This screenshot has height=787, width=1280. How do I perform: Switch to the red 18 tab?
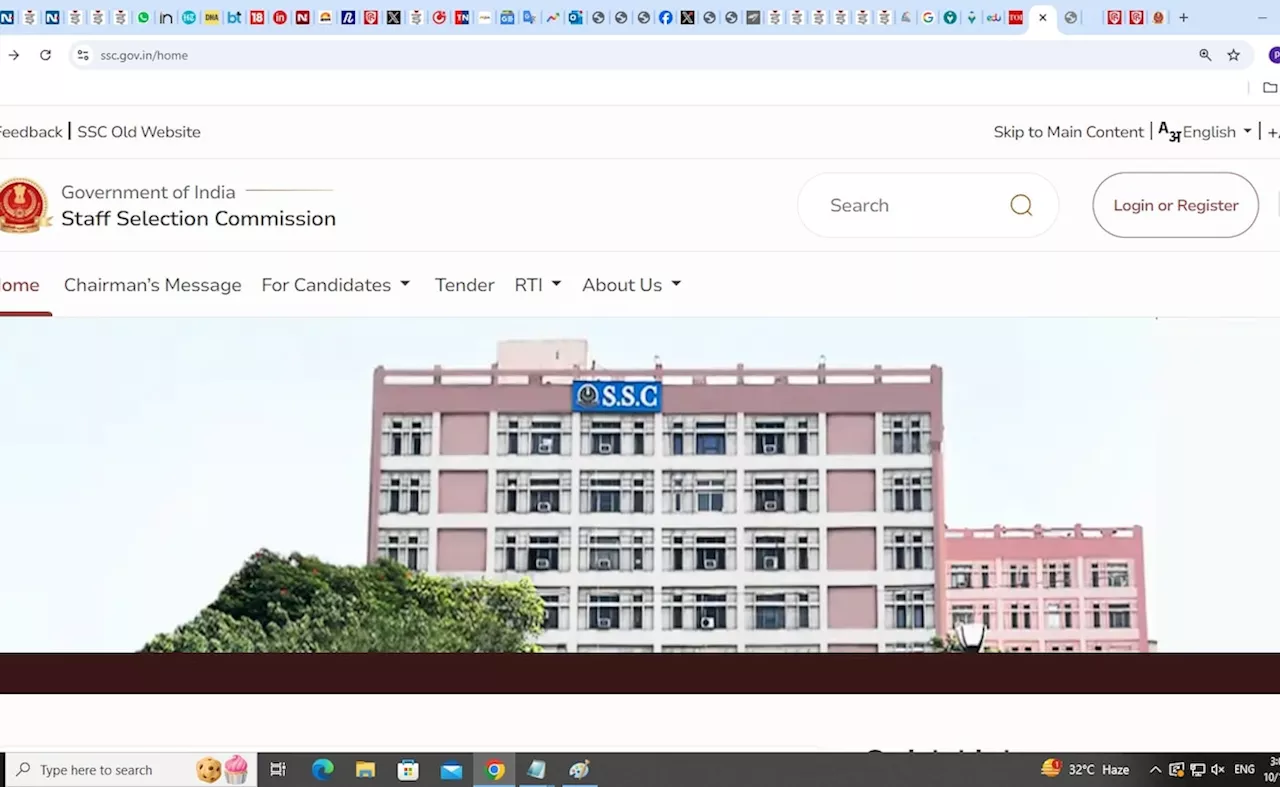pyautogui.click(x=257, y=18)
